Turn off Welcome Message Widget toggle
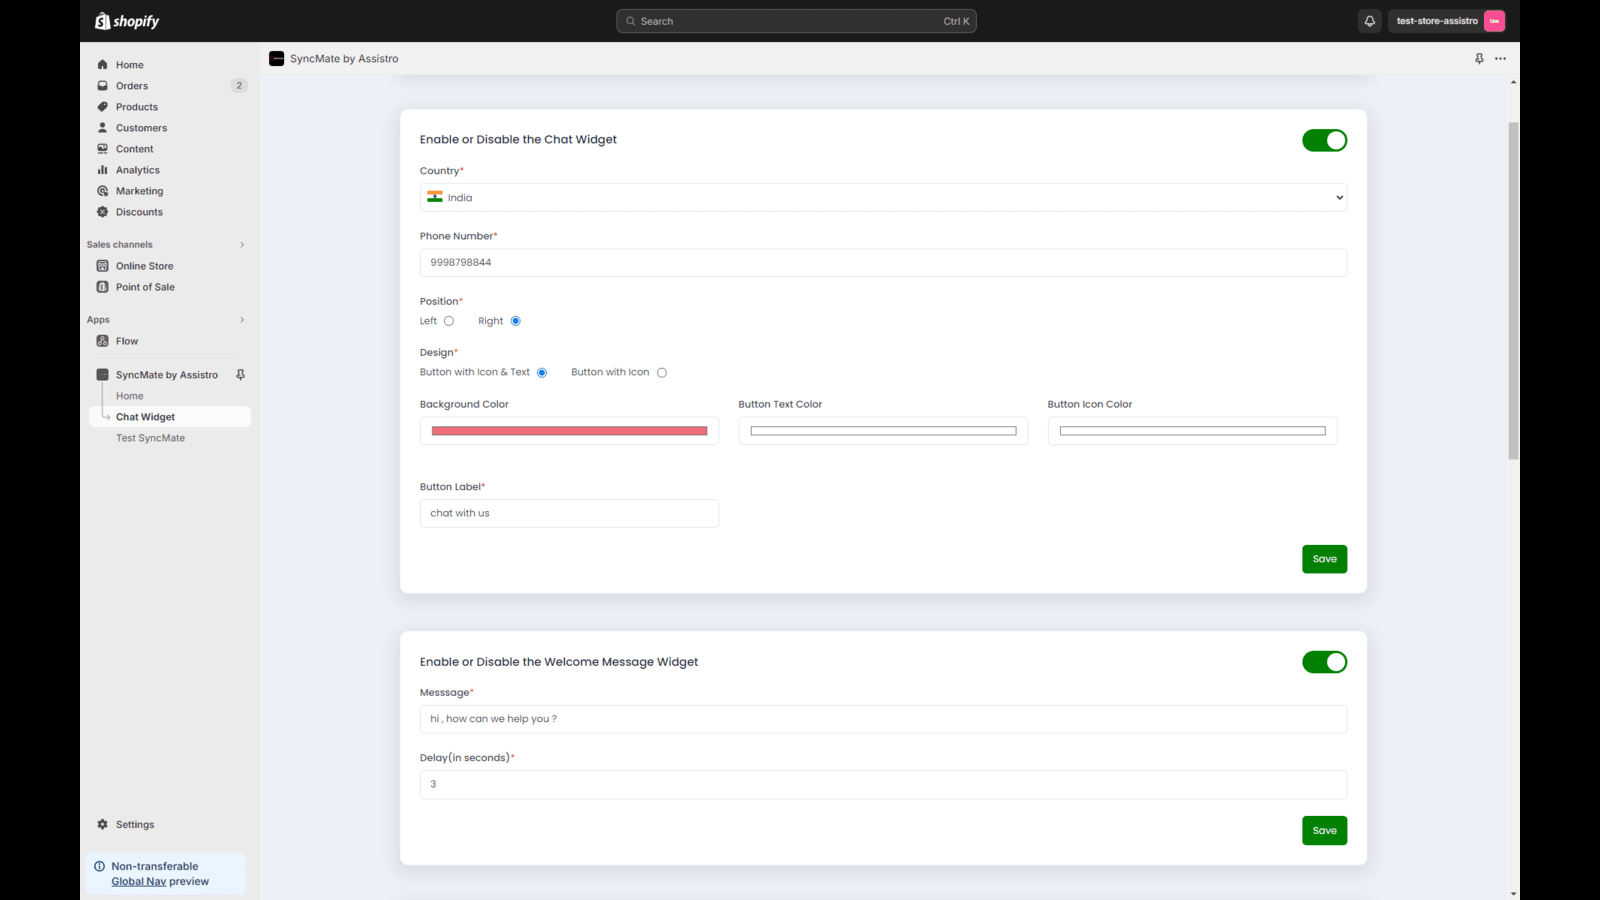This screenshot has height=900, width=1600. tap(1324, 662)
